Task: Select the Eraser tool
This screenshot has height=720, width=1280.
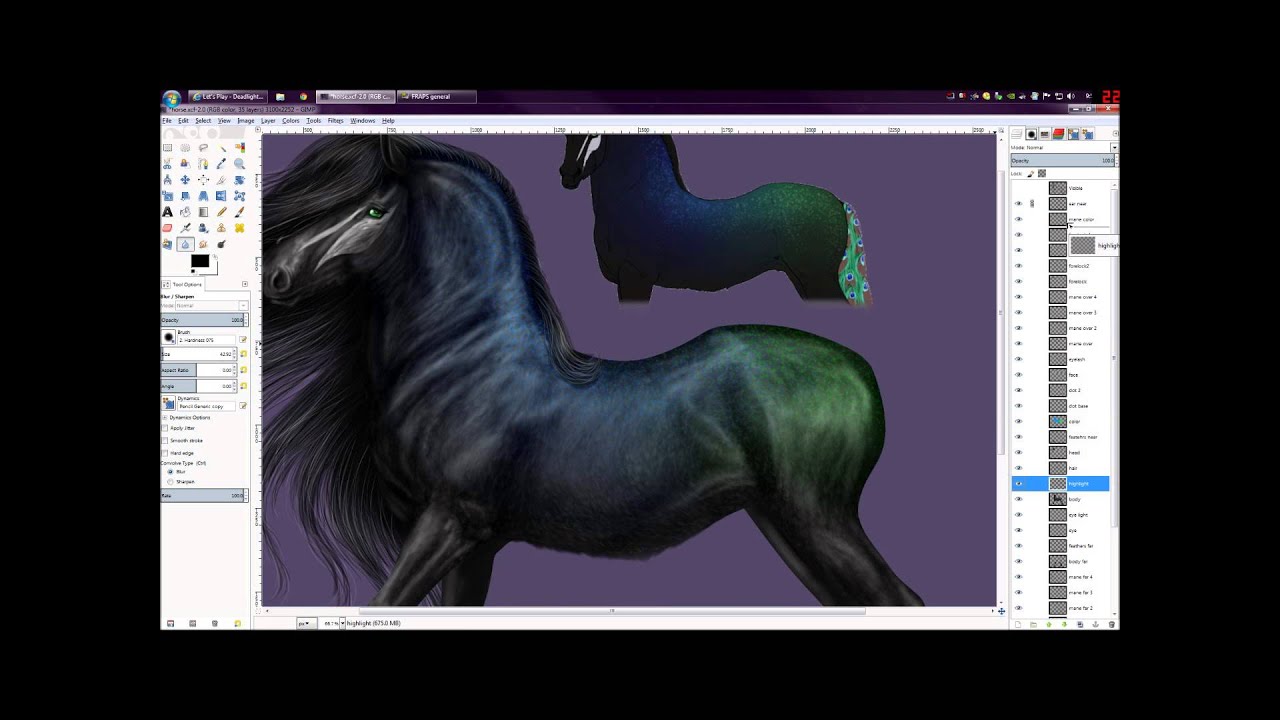Action: pyautogui.click(x=167, y=228)
